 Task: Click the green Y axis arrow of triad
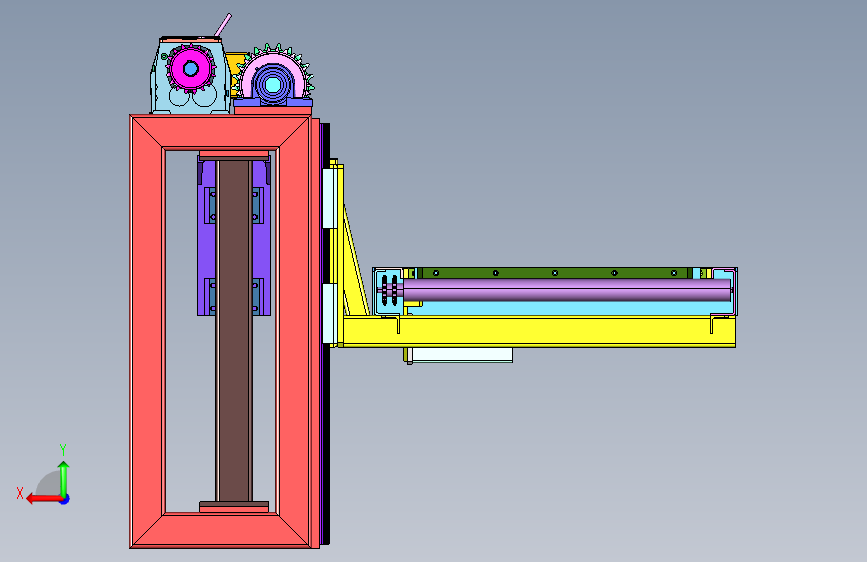(64, 479)
